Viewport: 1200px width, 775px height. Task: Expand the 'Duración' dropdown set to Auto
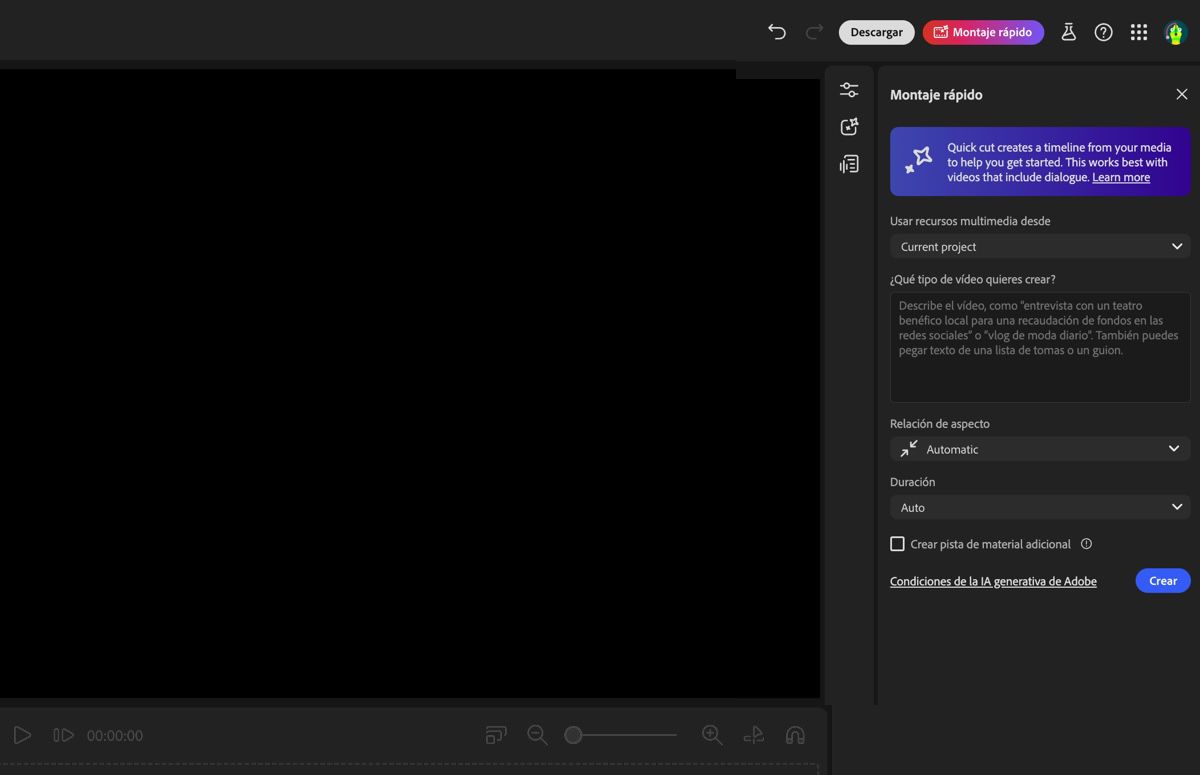1040,507
